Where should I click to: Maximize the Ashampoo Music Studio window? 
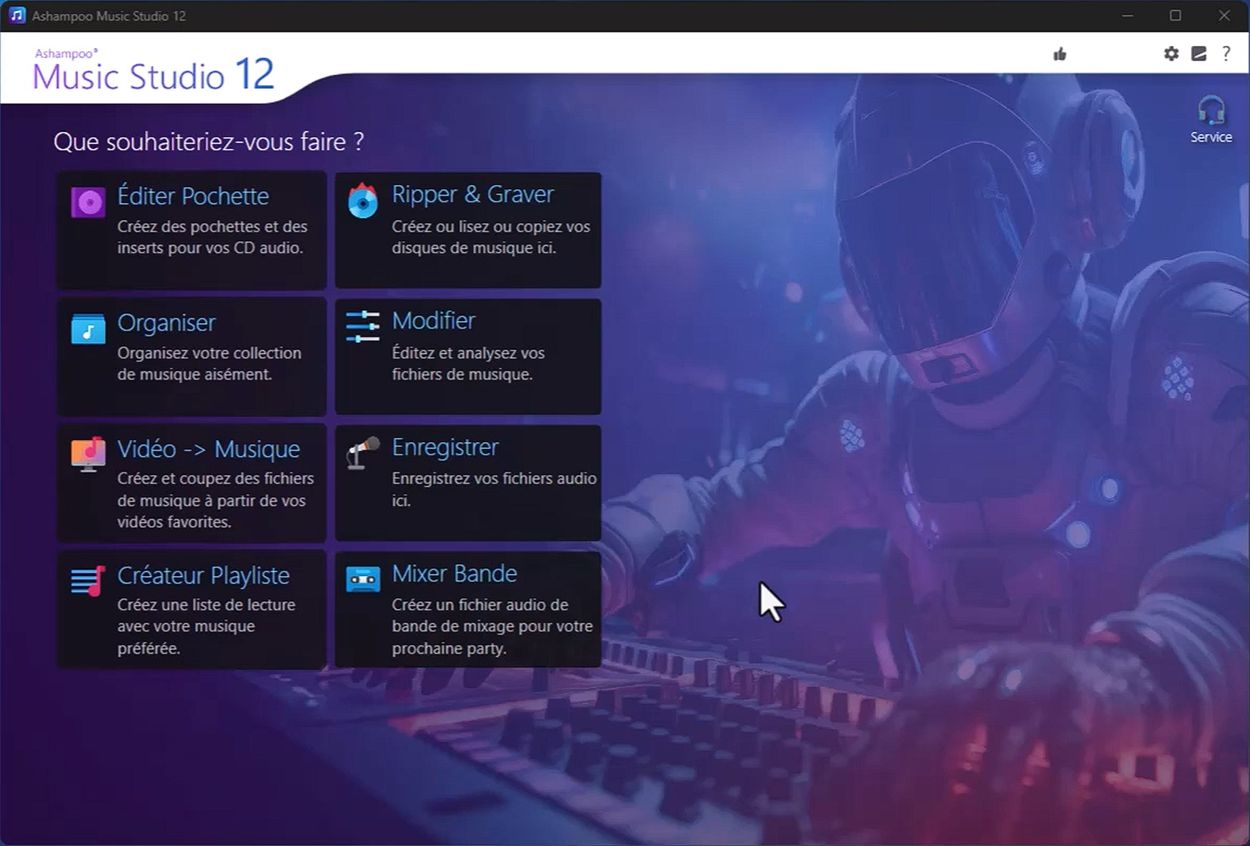[1175, 16]
